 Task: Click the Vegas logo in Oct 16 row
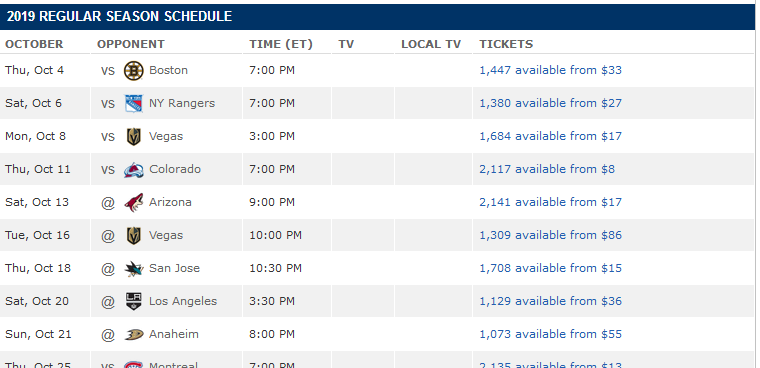133,236
